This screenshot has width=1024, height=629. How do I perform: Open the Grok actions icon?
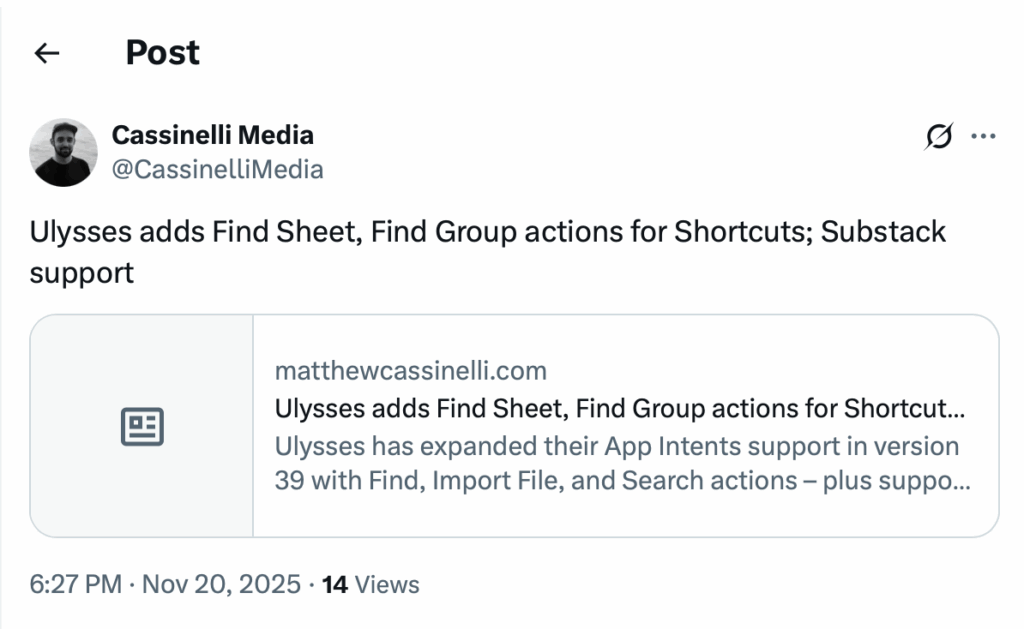pos(939,136)
